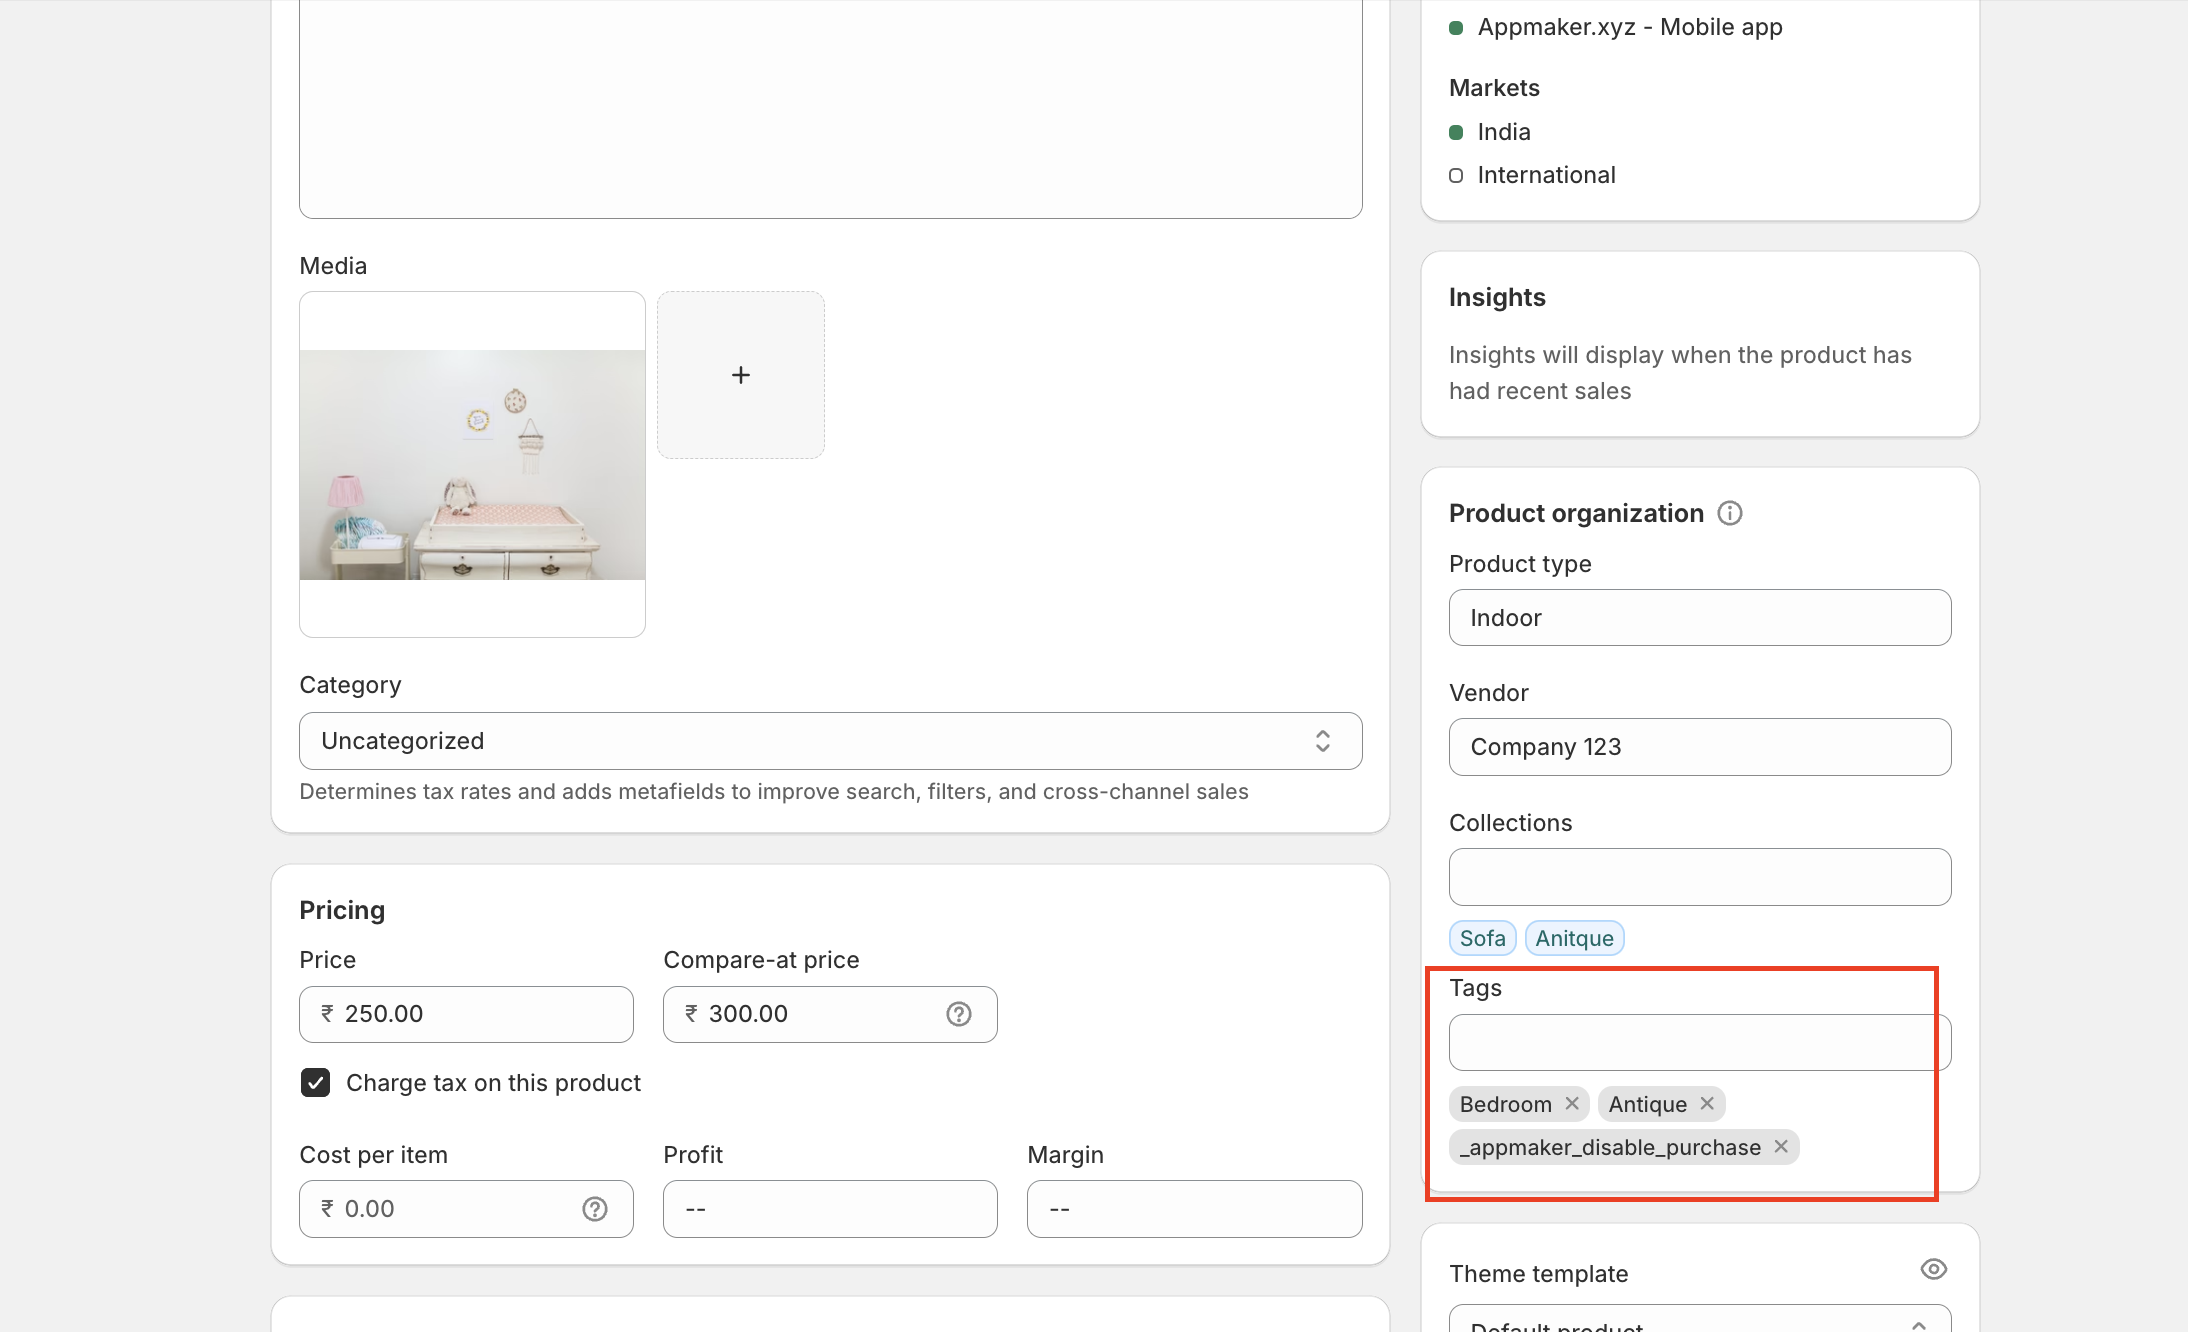The image size is (2188, 1332).
Task: Click Compare-at price help icon
Action: 958,1014
